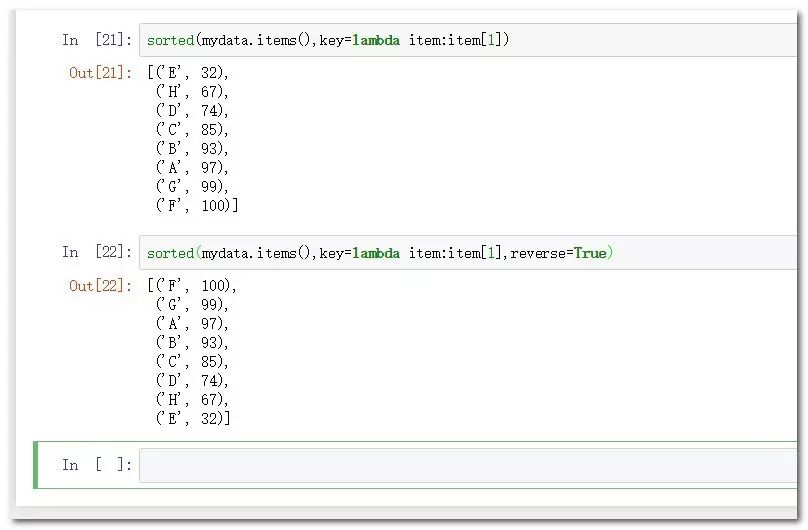Click the code cell In [21] input
The image size is (808, 530).
coord(468,40)
